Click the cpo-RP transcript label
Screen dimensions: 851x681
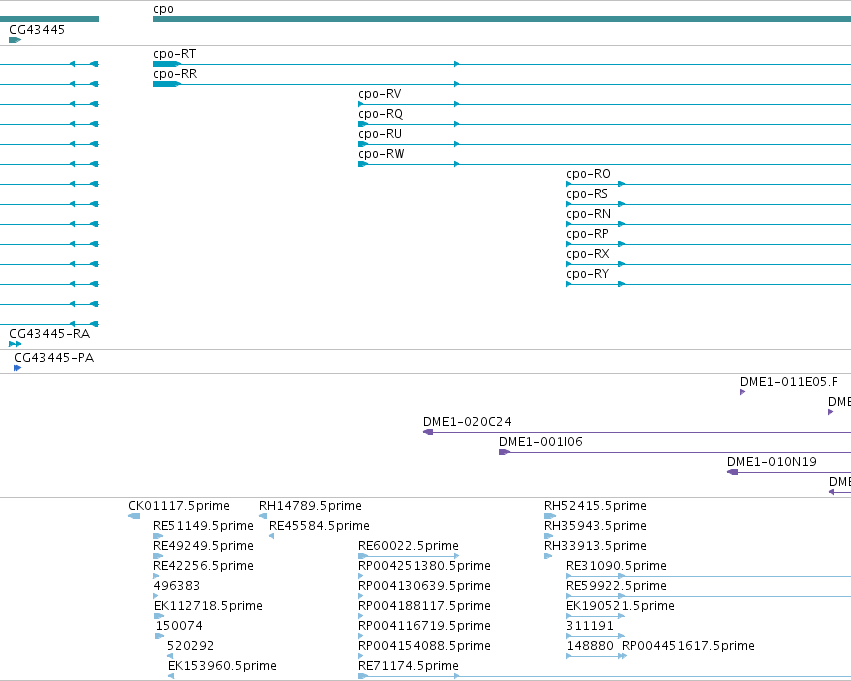click(x=587, y=234)
